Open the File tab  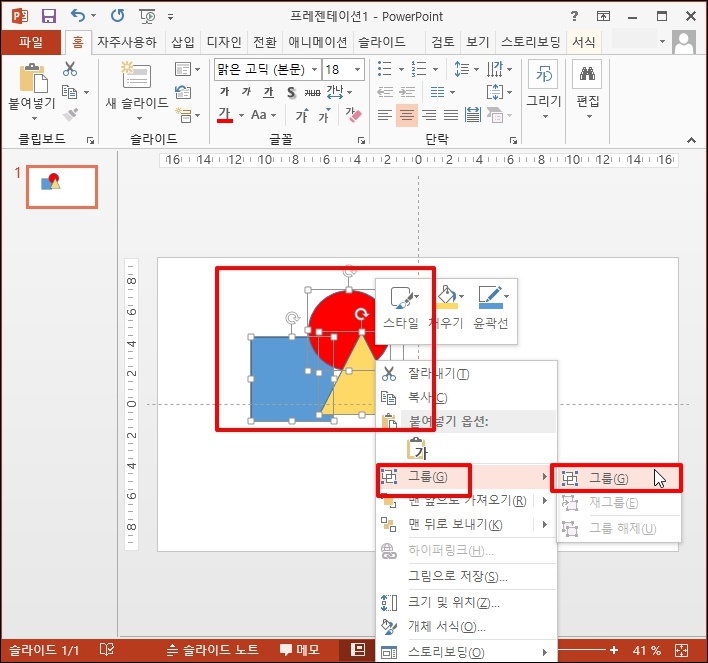click(x=31, y=42)
